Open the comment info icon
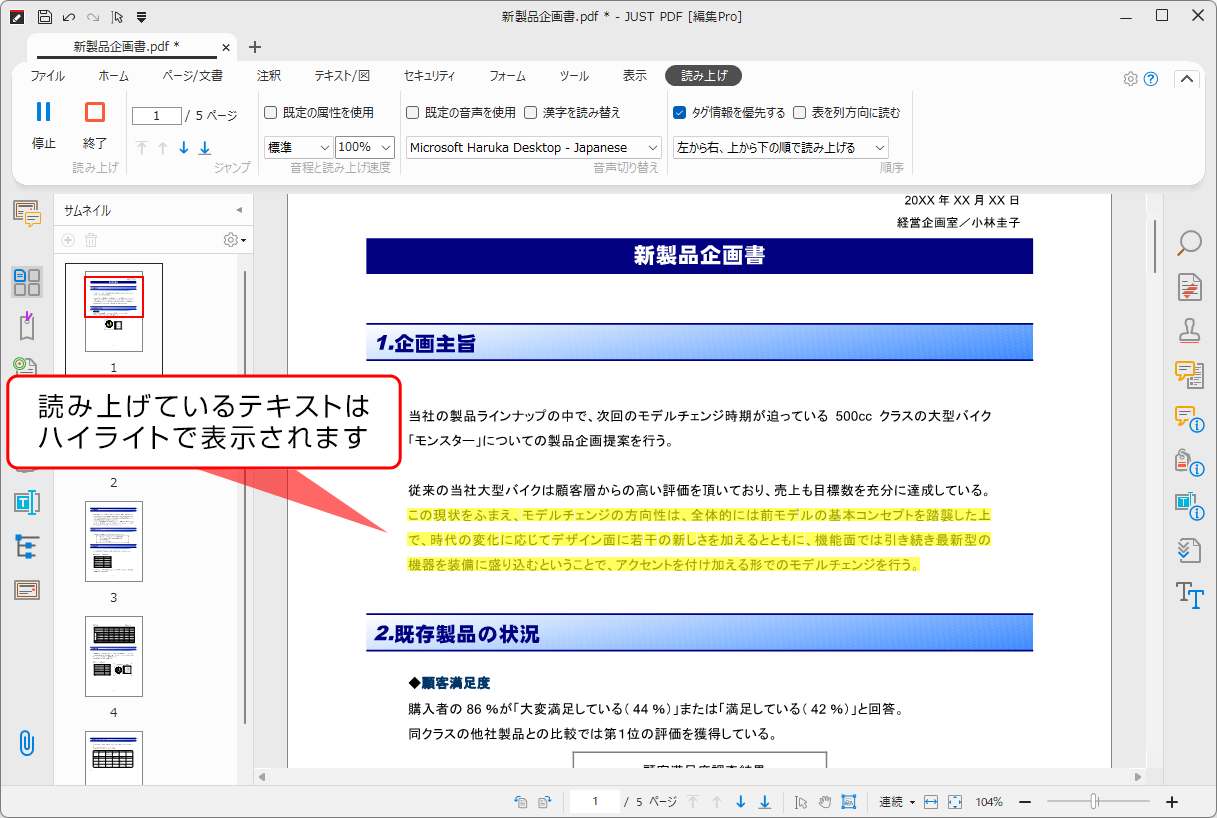The width and height of the screenshot is (1217, 818). 1189,418
